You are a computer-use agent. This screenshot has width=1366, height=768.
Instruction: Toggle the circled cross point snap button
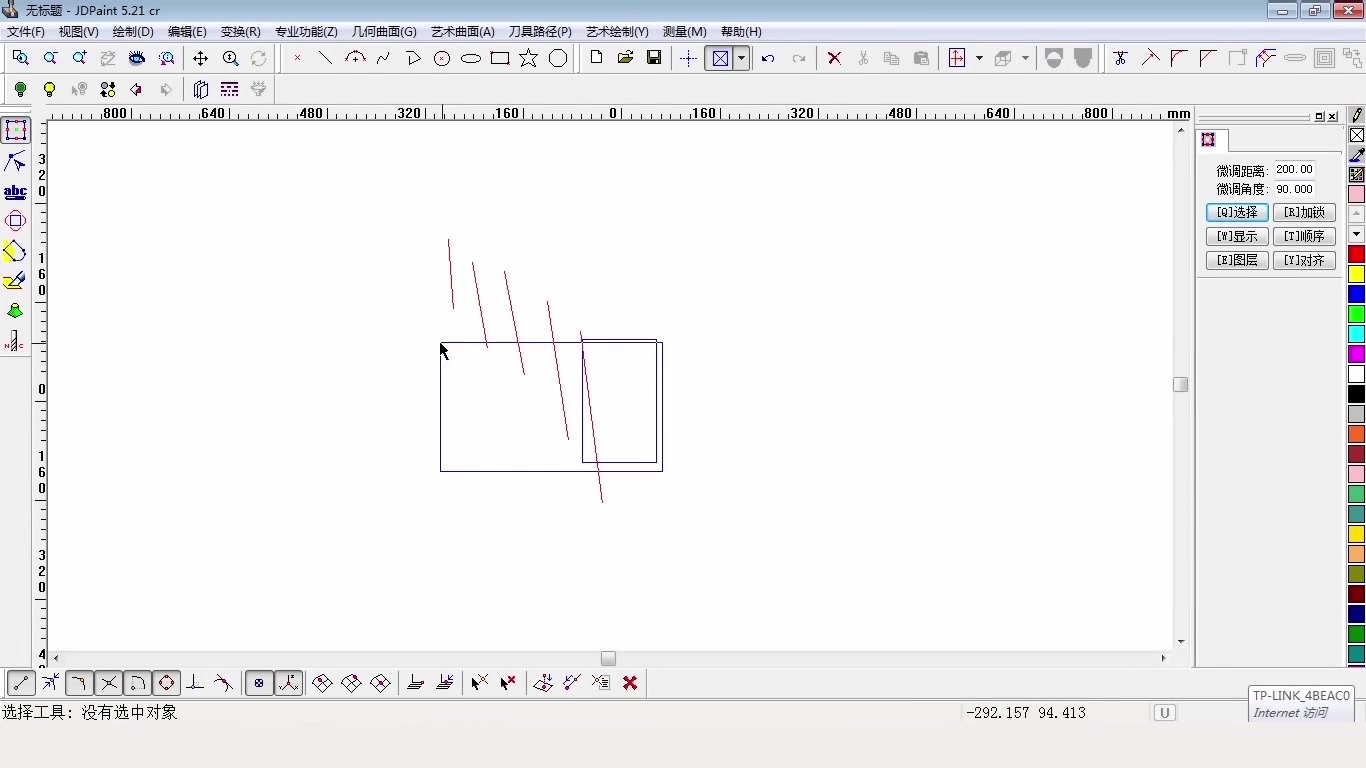[259, 683]
